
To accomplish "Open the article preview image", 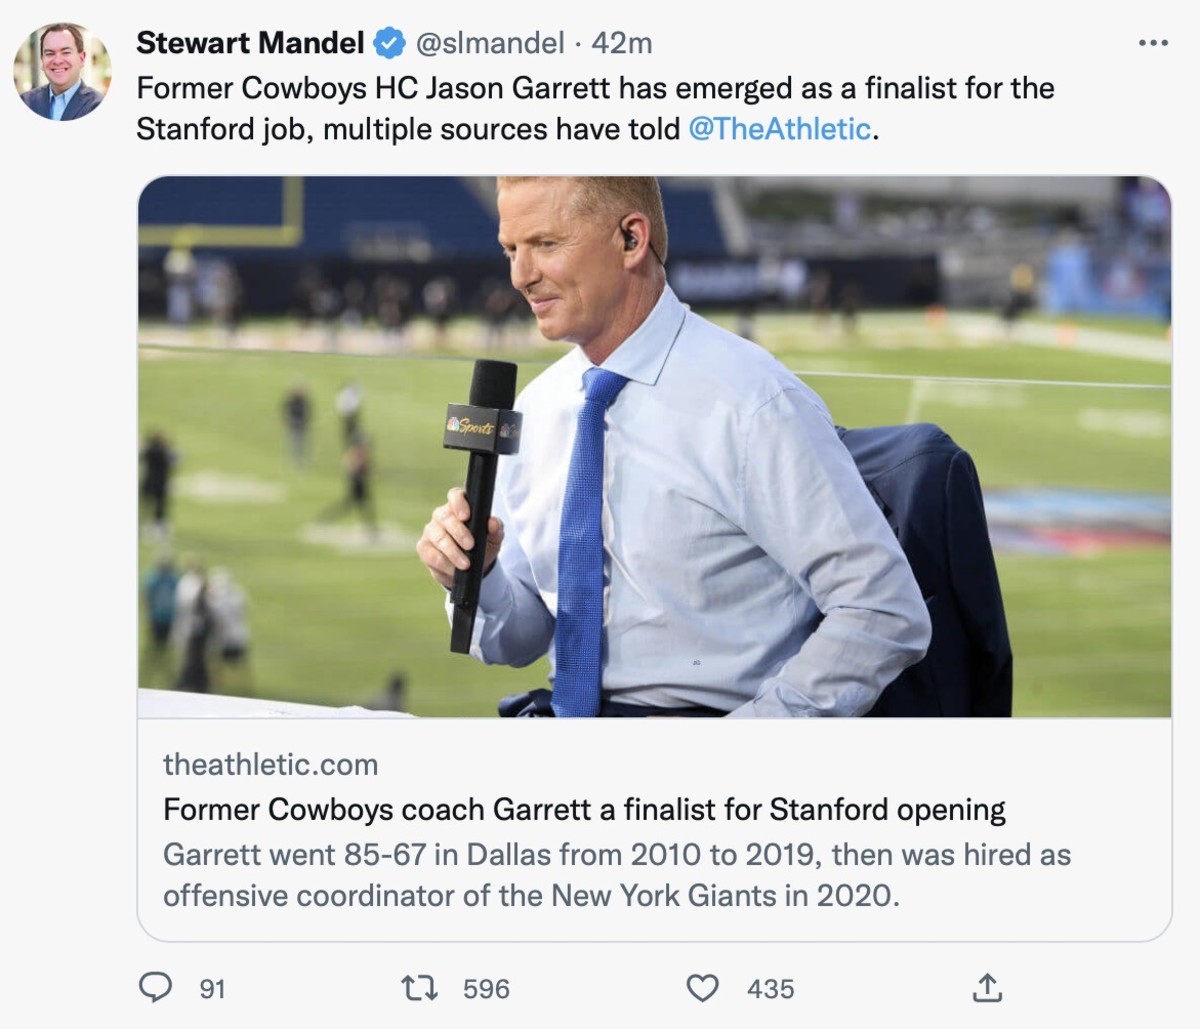I will pyautogui.click(x=654, y=446).
